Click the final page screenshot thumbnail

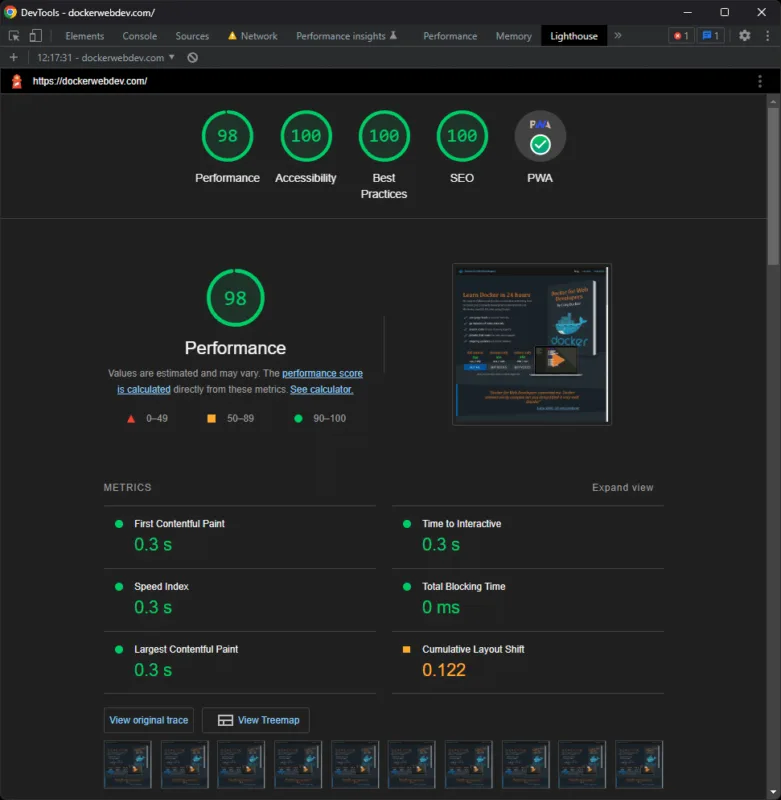[x=531, y=344]
